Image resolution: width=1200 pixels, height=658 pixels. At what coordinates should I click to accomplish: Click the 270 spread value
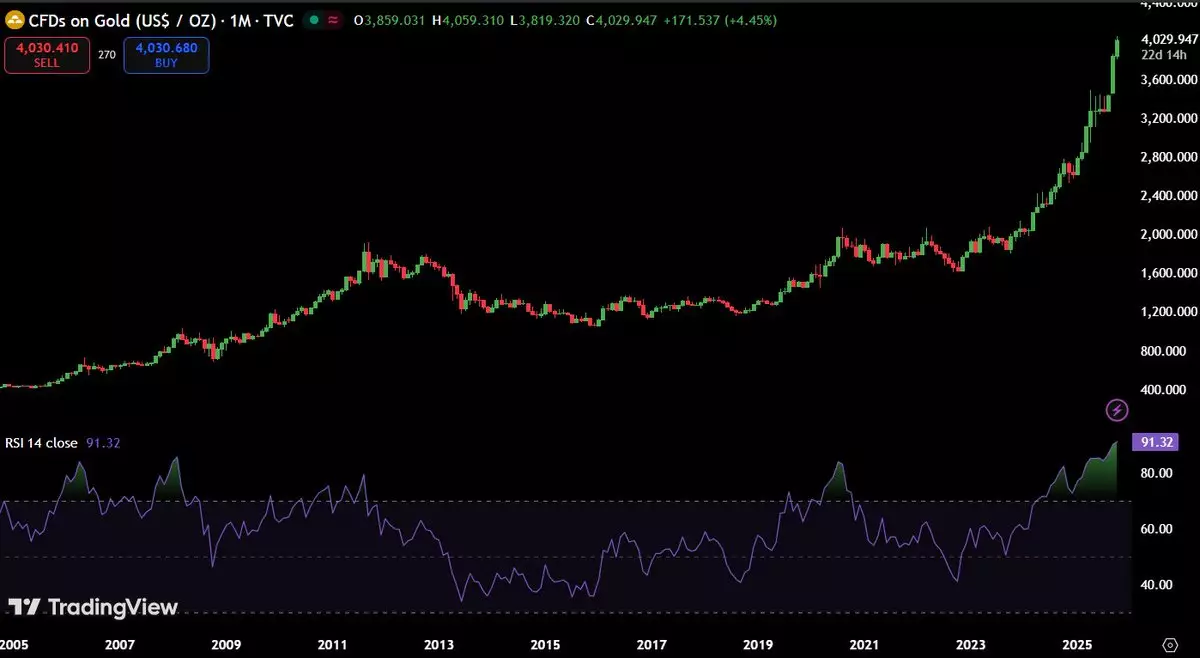coord(107,56)
